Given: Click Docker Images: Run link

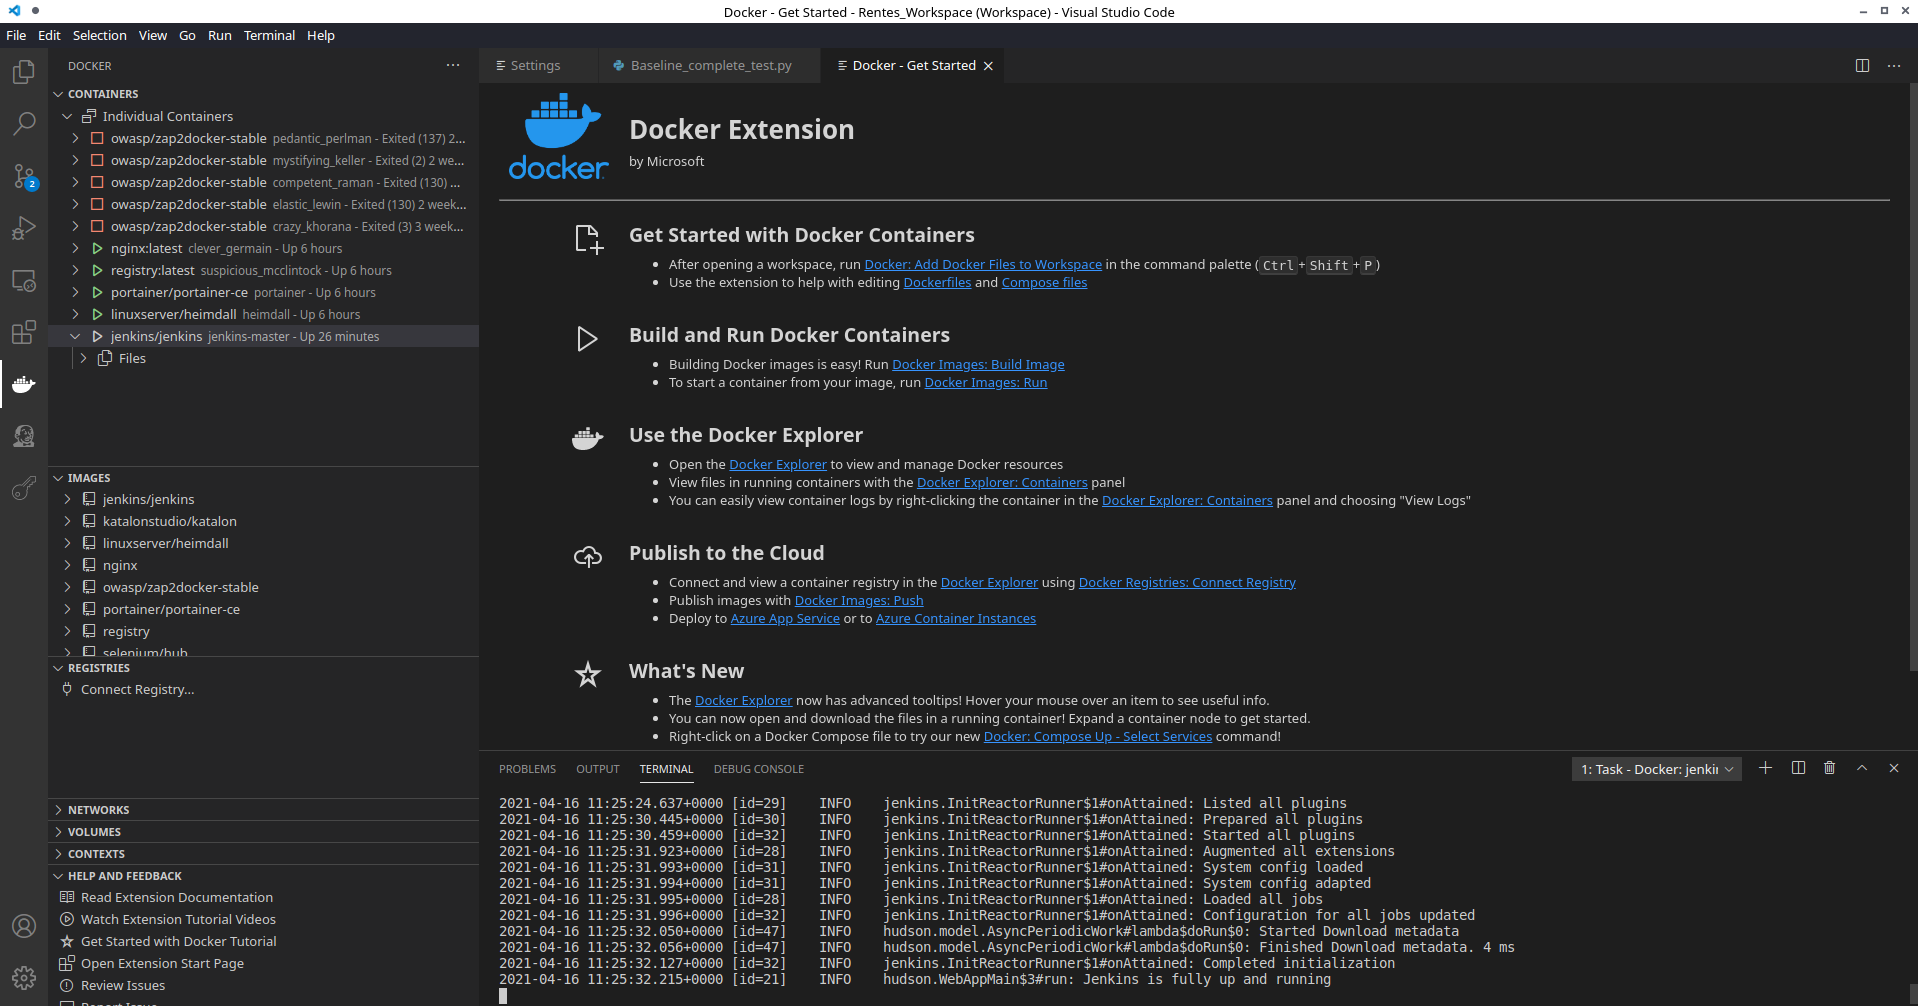Looking at the screenshot, I should click(x=986, y=383).
